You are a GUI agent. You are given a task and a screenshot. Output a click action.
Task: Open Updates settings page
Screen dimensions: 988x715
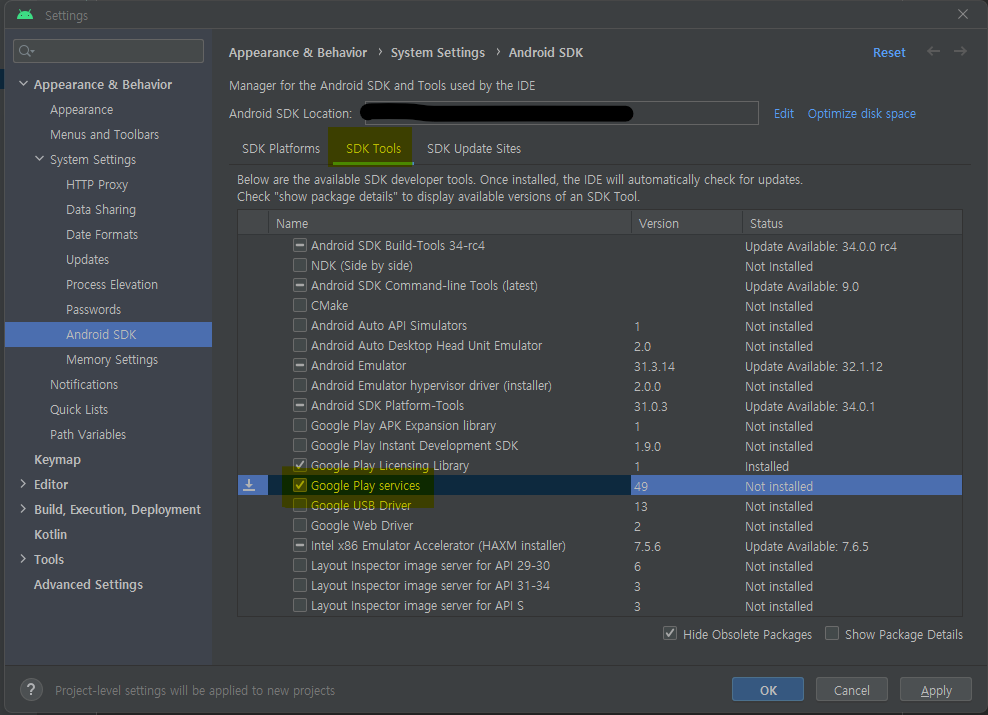(x=88, y=259)
